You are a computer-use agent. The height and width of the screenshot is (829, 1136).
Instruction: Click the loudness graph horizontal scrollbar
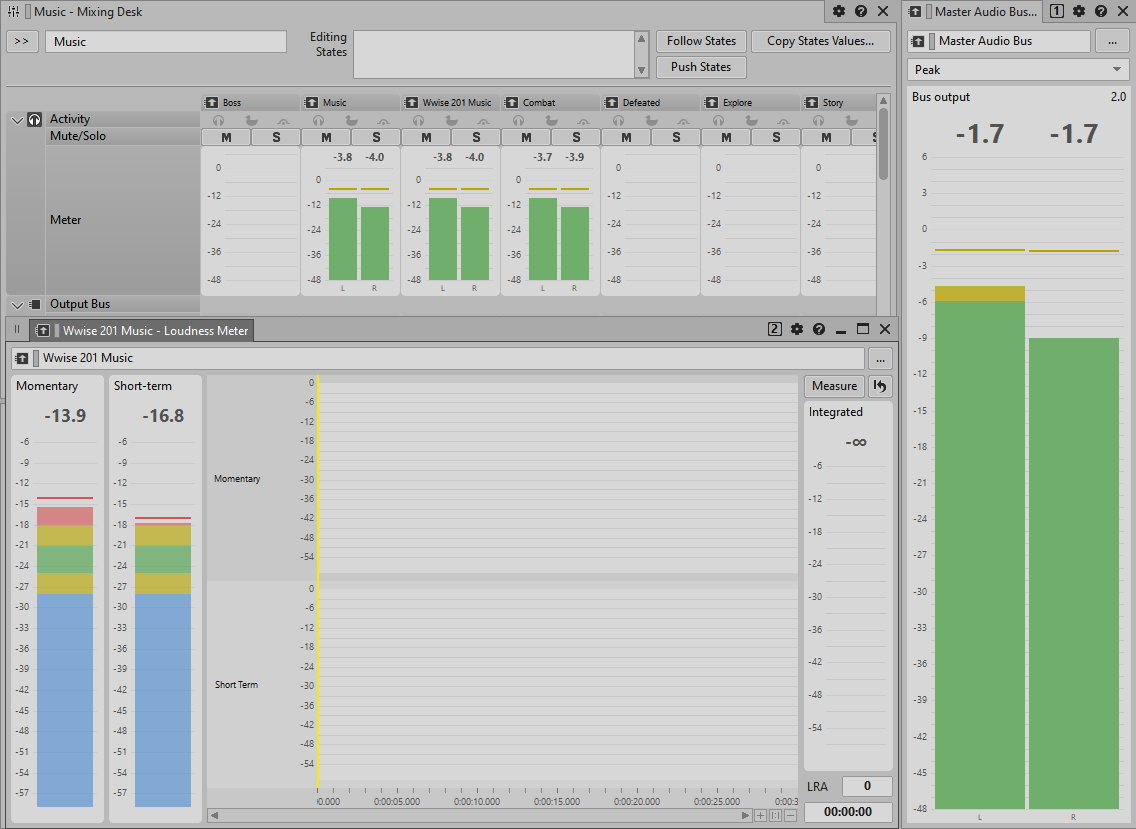[480, 816]
